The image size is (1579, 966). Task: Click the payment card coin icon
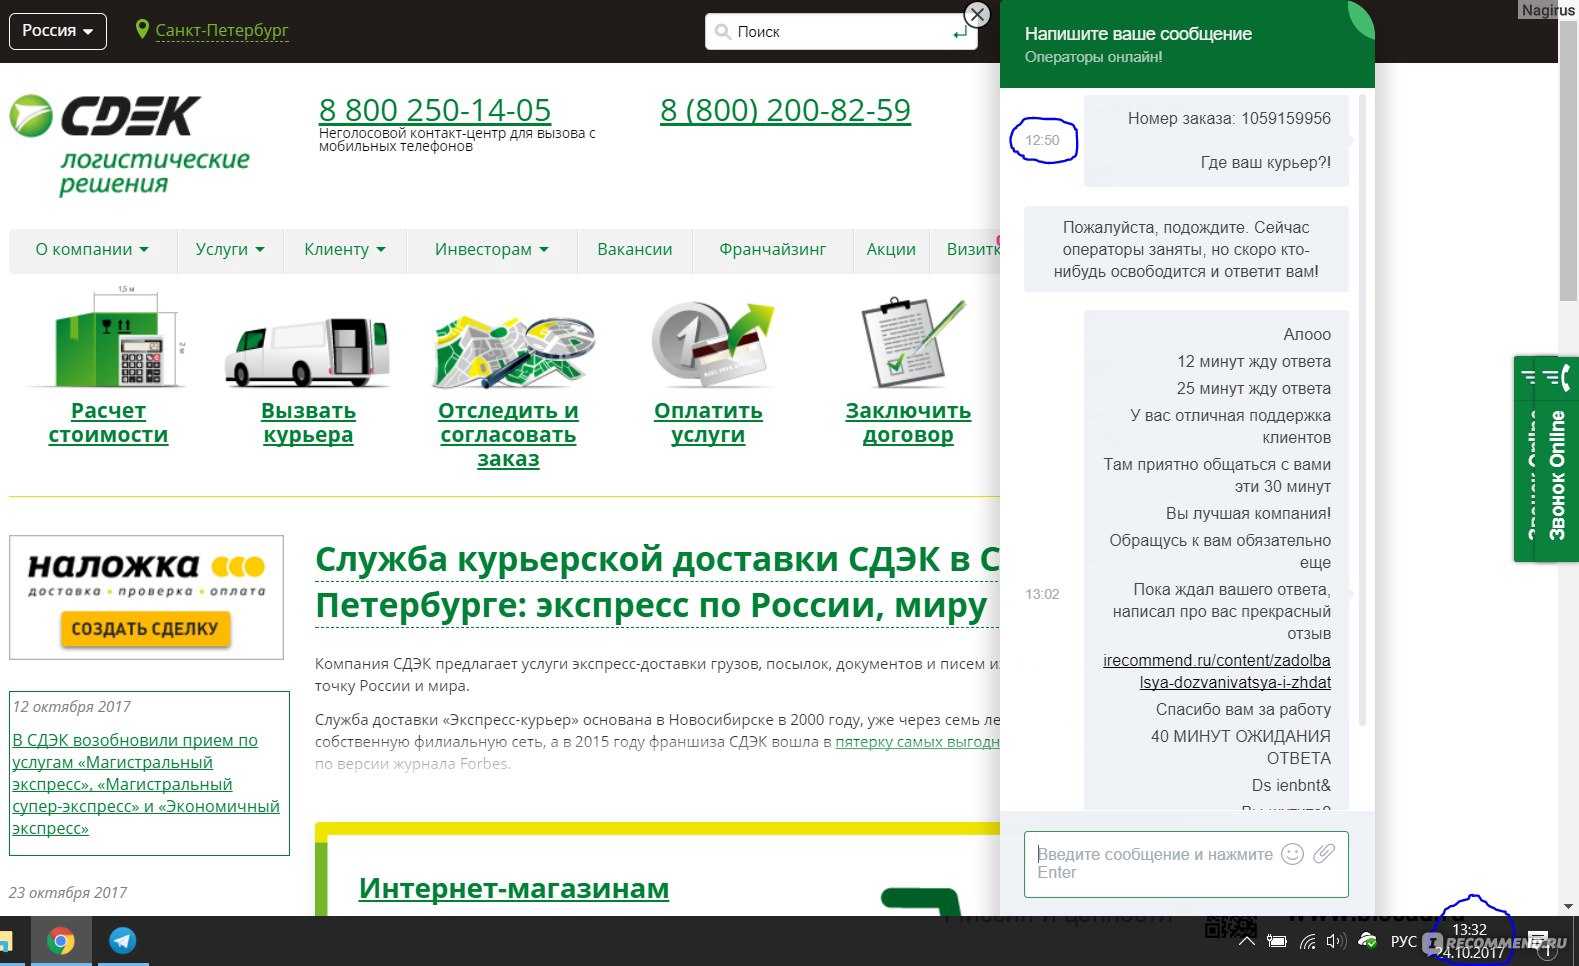tap(712, 343)
